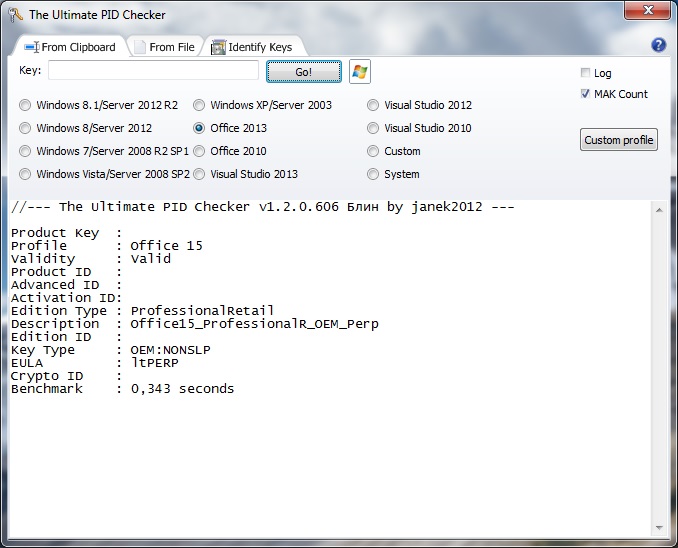Switch to From File tab
This screenshot has height=548, width=678.
coord(164,47)
